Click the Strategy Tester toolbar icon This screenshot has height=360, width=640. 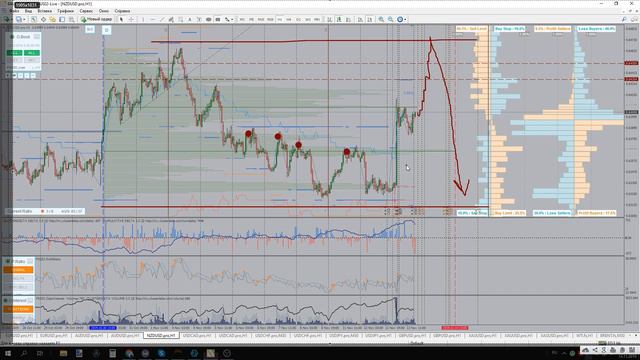pyautogui.click(x=71, y=19)
